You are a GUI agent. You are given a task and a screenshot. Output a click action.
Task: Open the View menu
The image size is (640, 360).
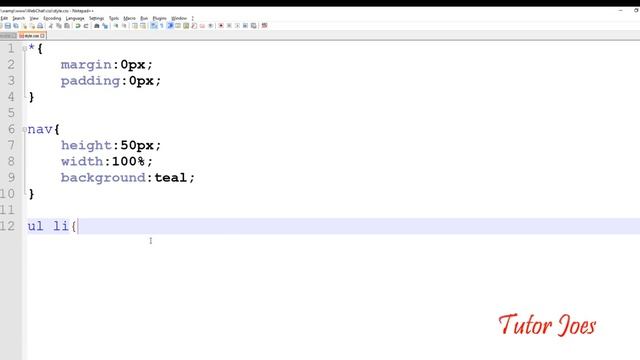click(34, 18)
